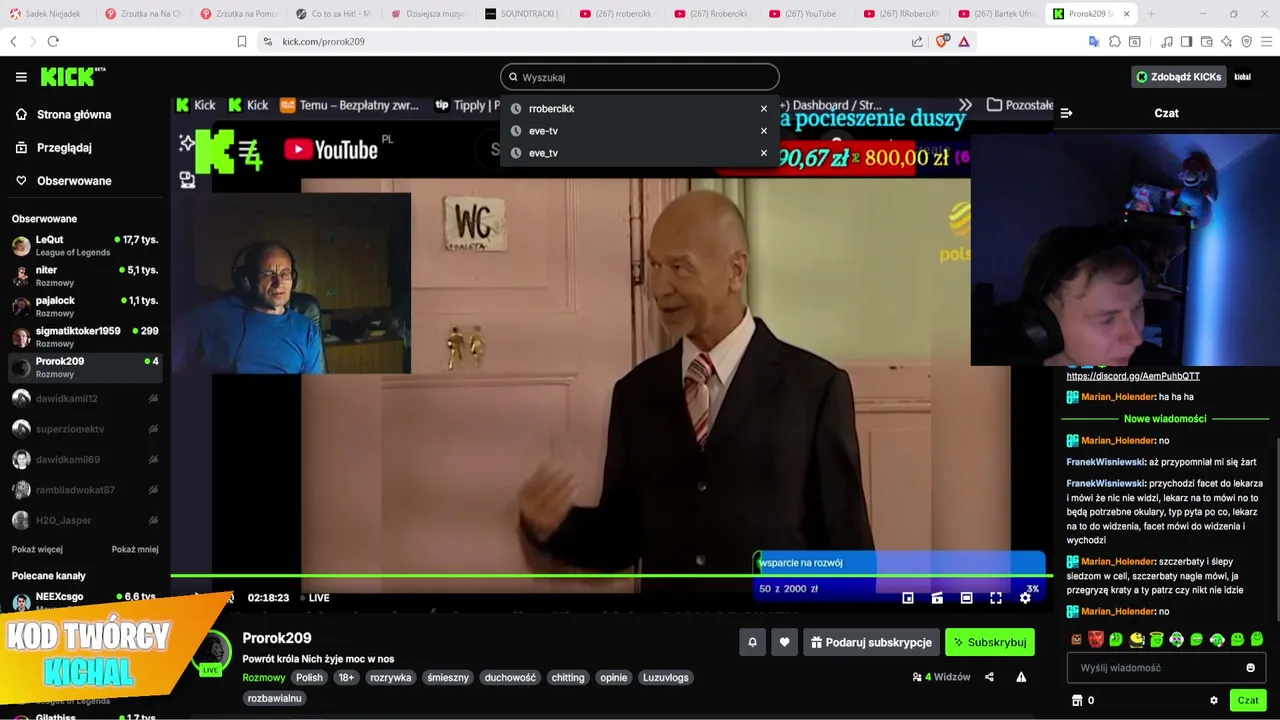Open chat settings gear icon

(x=1214, y=701)
